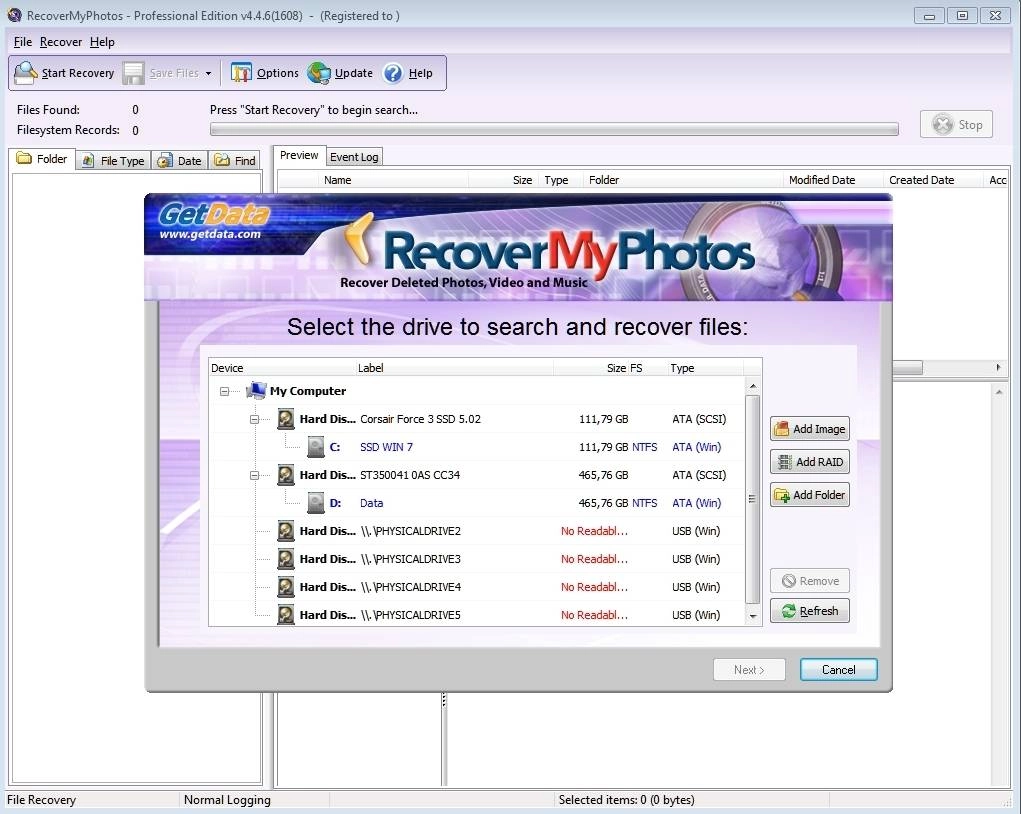Screen dimensions: 1021x814
Task: Click the Help question mark icon
Action: tap(393, 73)
